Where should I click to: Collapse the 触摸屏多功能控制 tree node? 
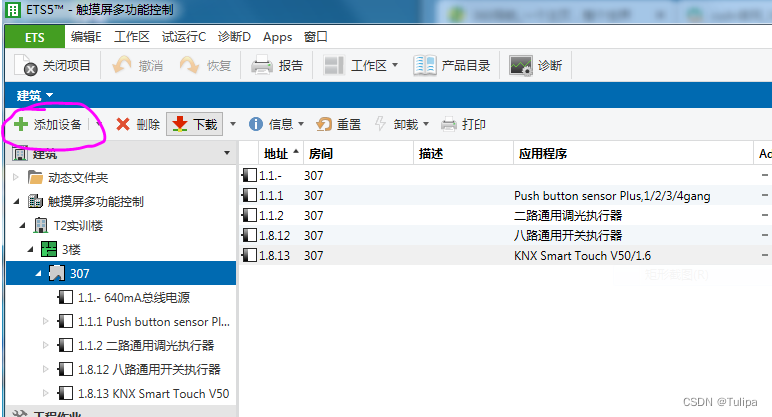coord(16,201)
